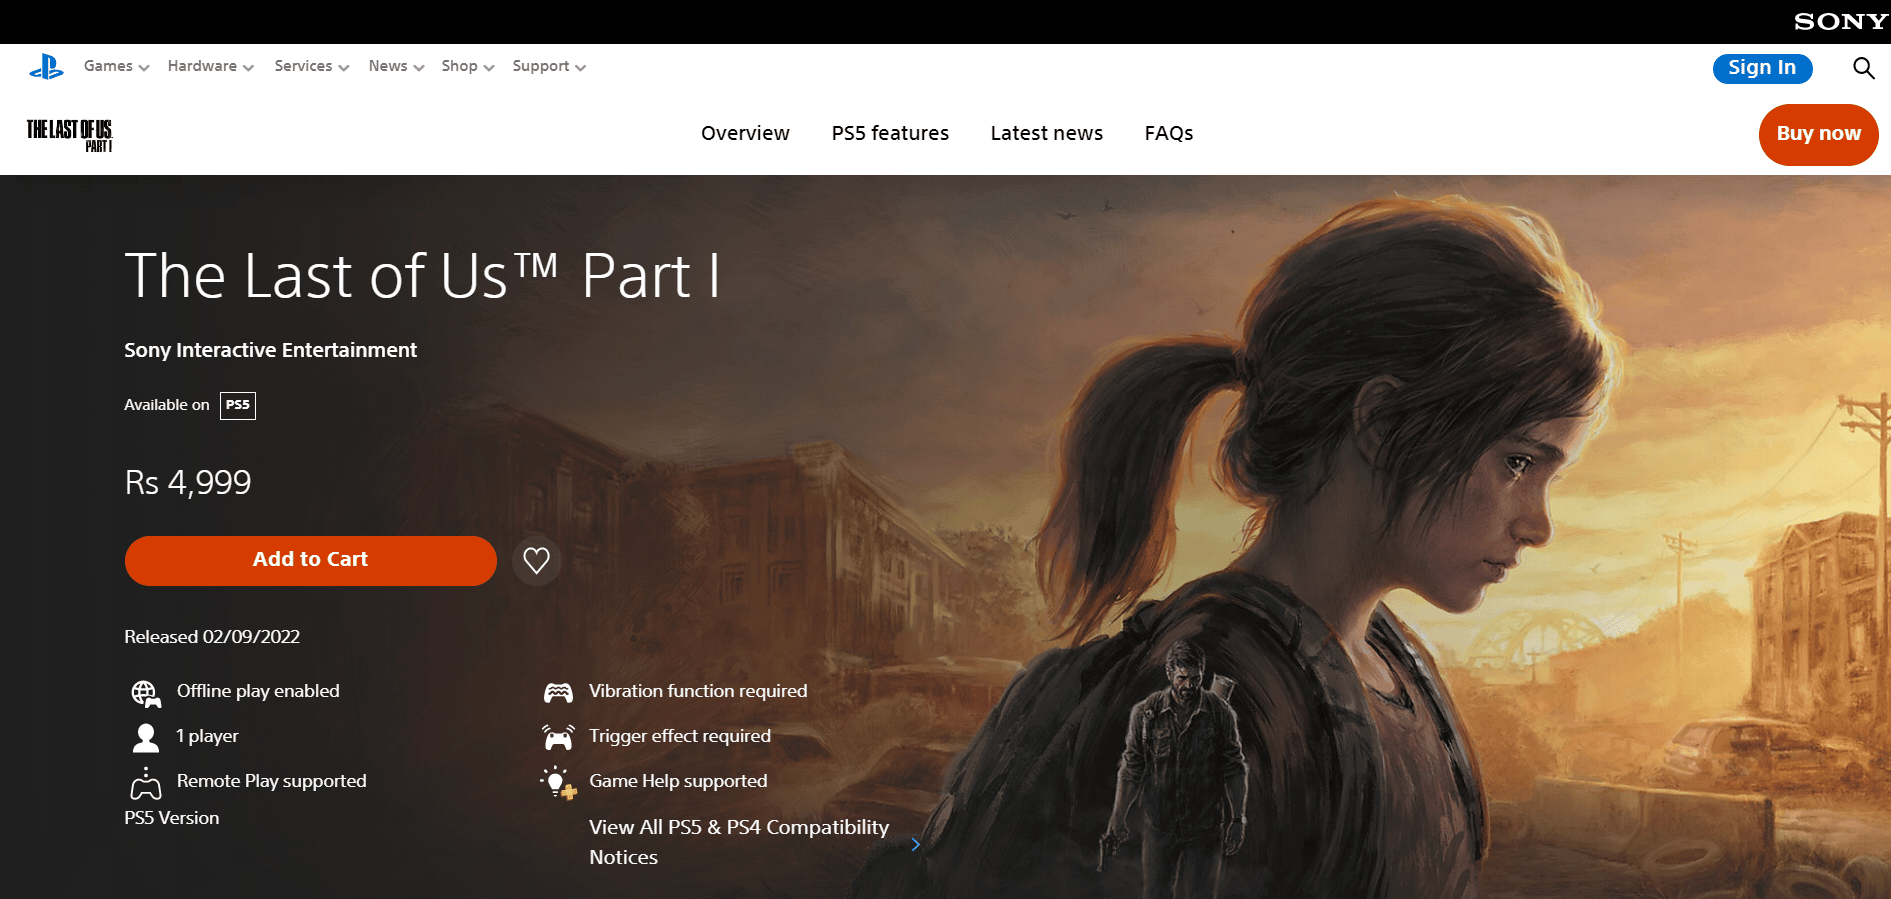Click the game title 'The Last of Us Part I'
The image size is (1891, 899).
coord(422,275)
